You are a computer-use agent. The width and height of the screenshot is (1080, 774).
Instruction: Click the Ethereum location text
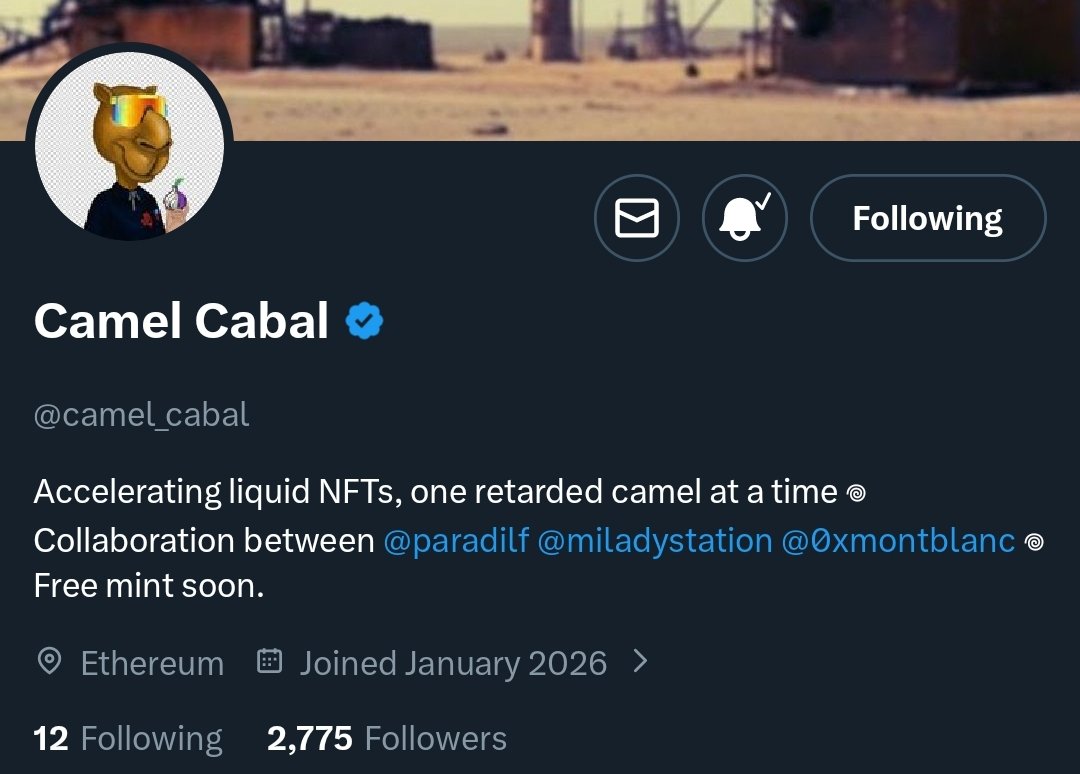152,663
